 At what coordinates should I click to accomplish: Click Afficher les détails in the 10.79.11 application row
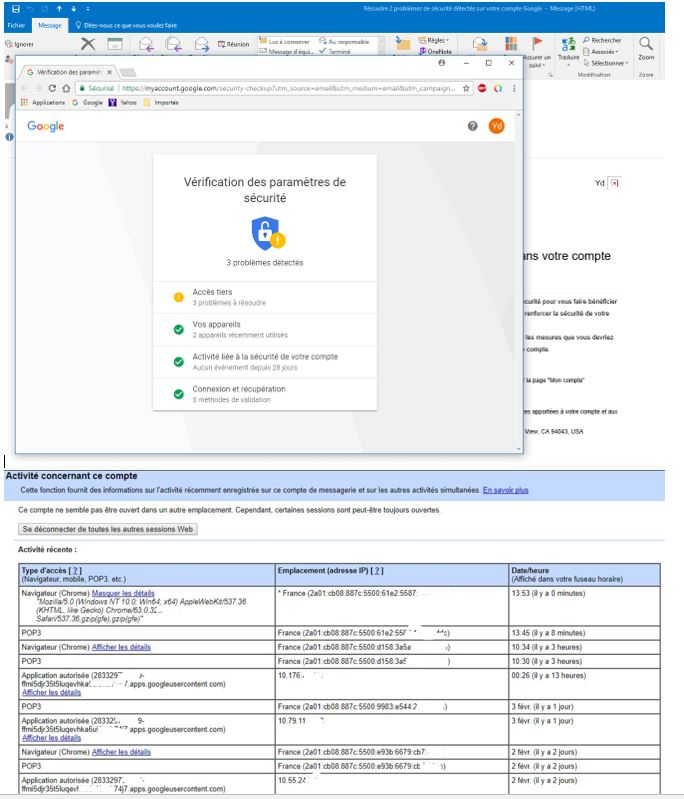[51, 738]
